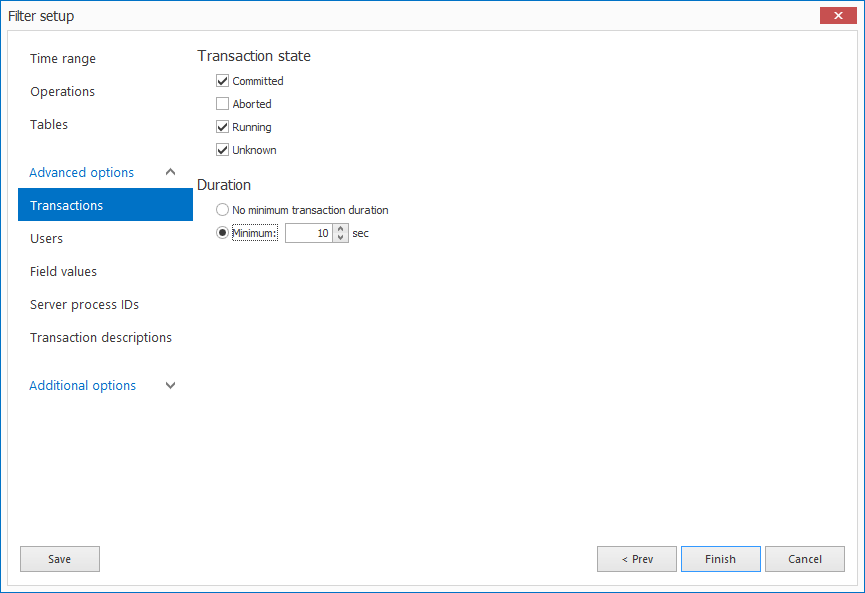Select No minimum transaction duration
The image size is (865, 593).
point(222,210)
